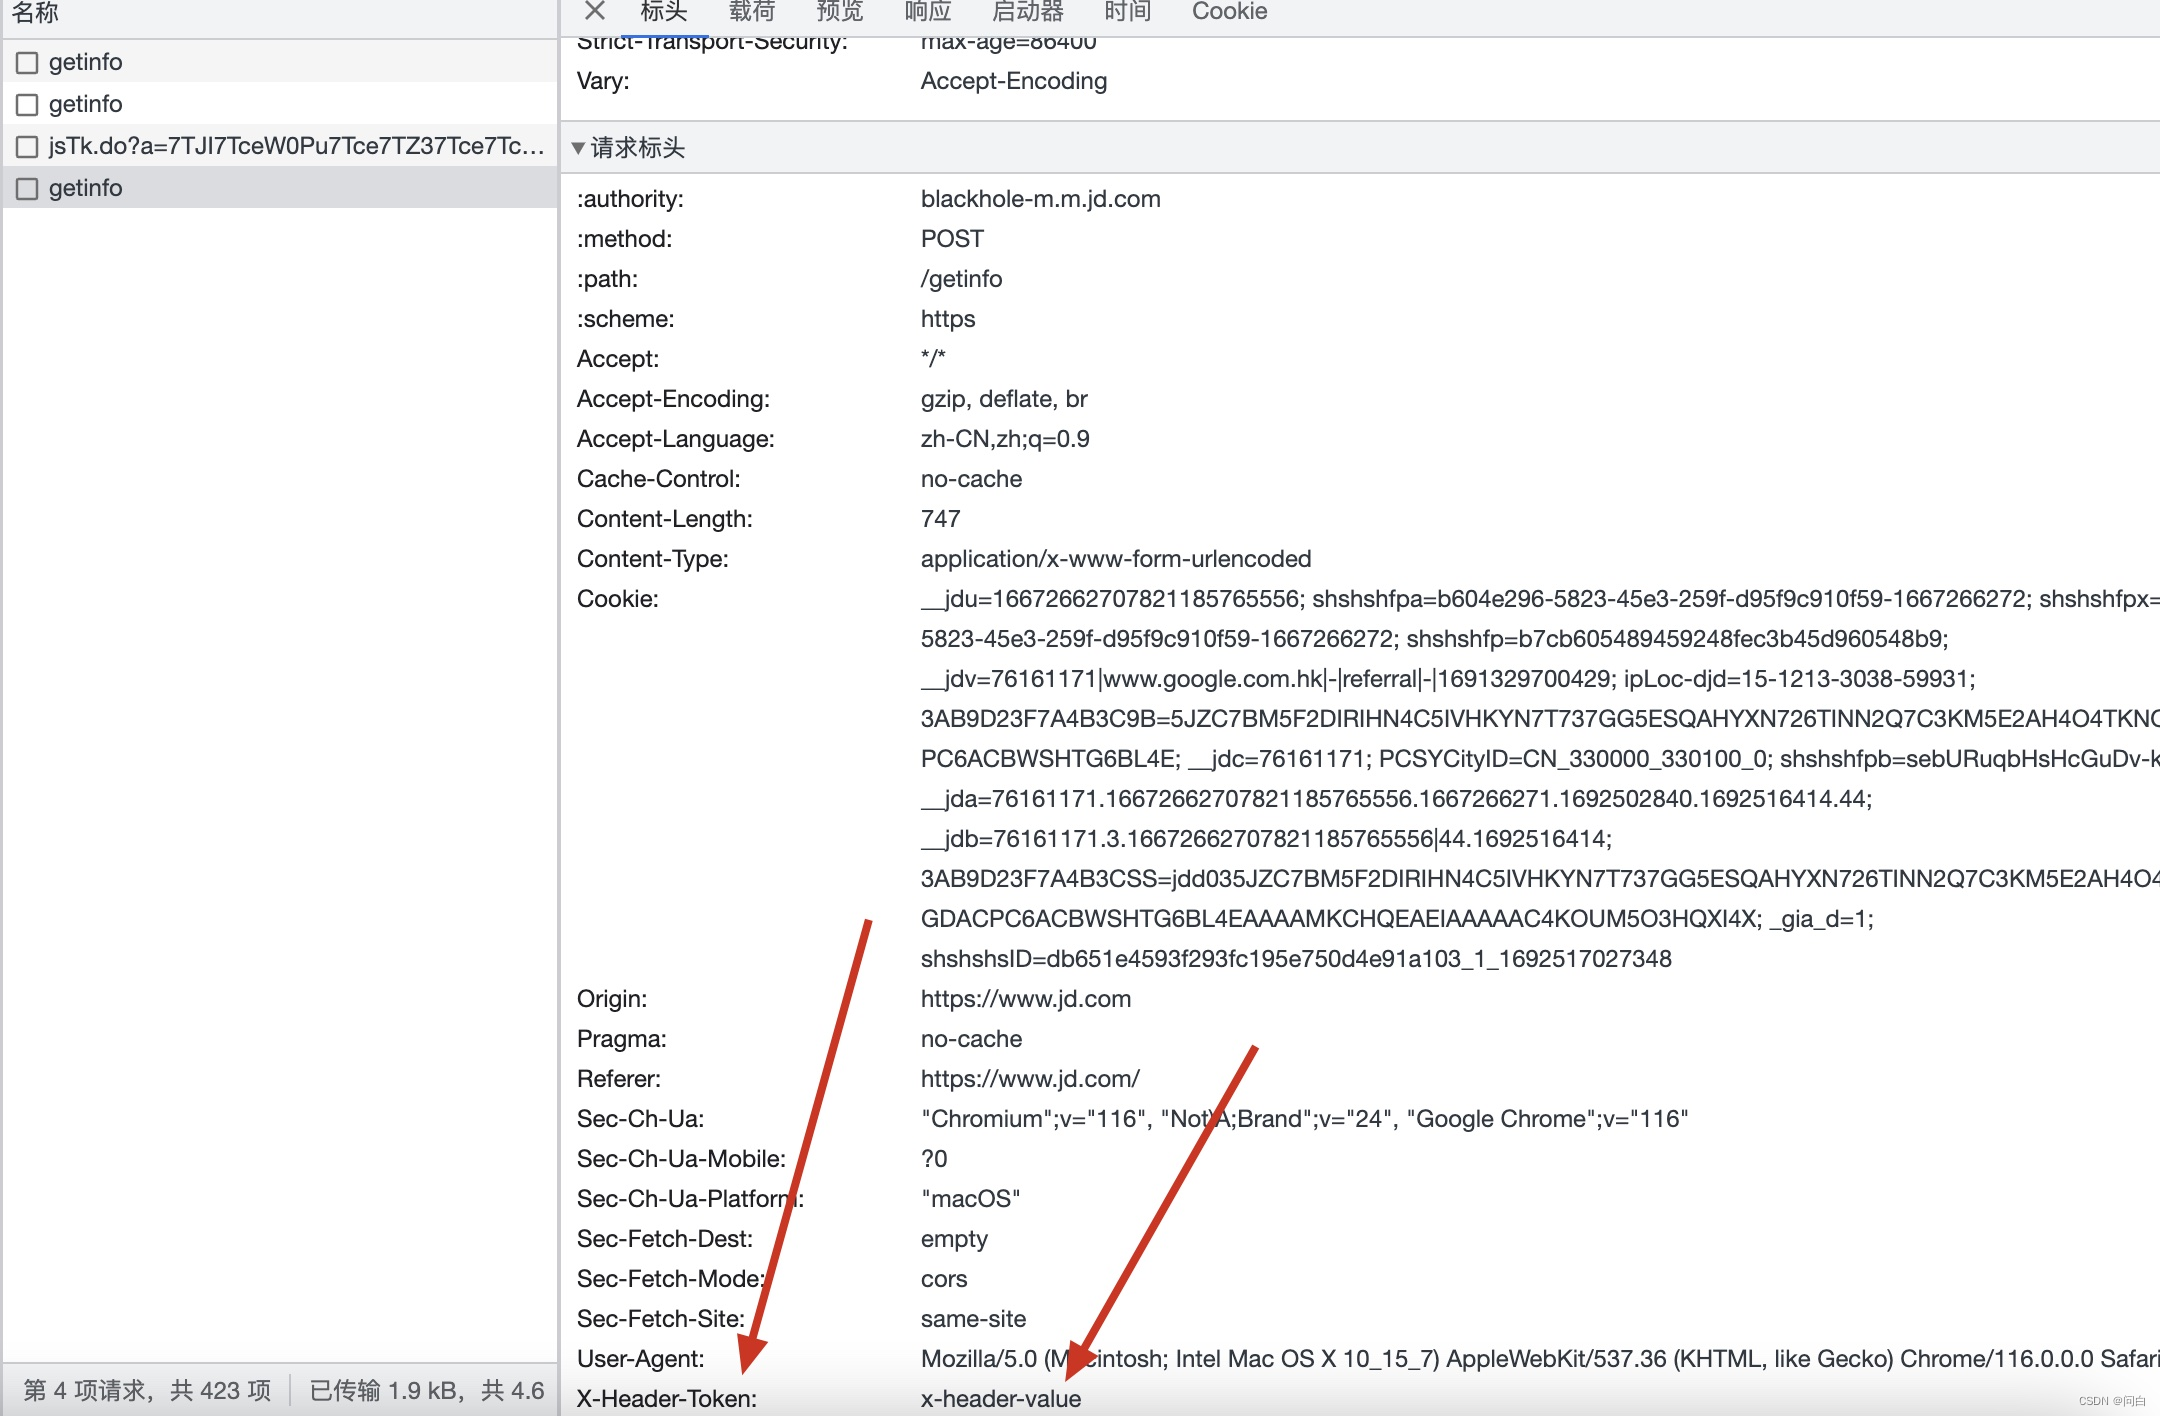Collapse the 请求标头 section

click(x=578, y=148)
